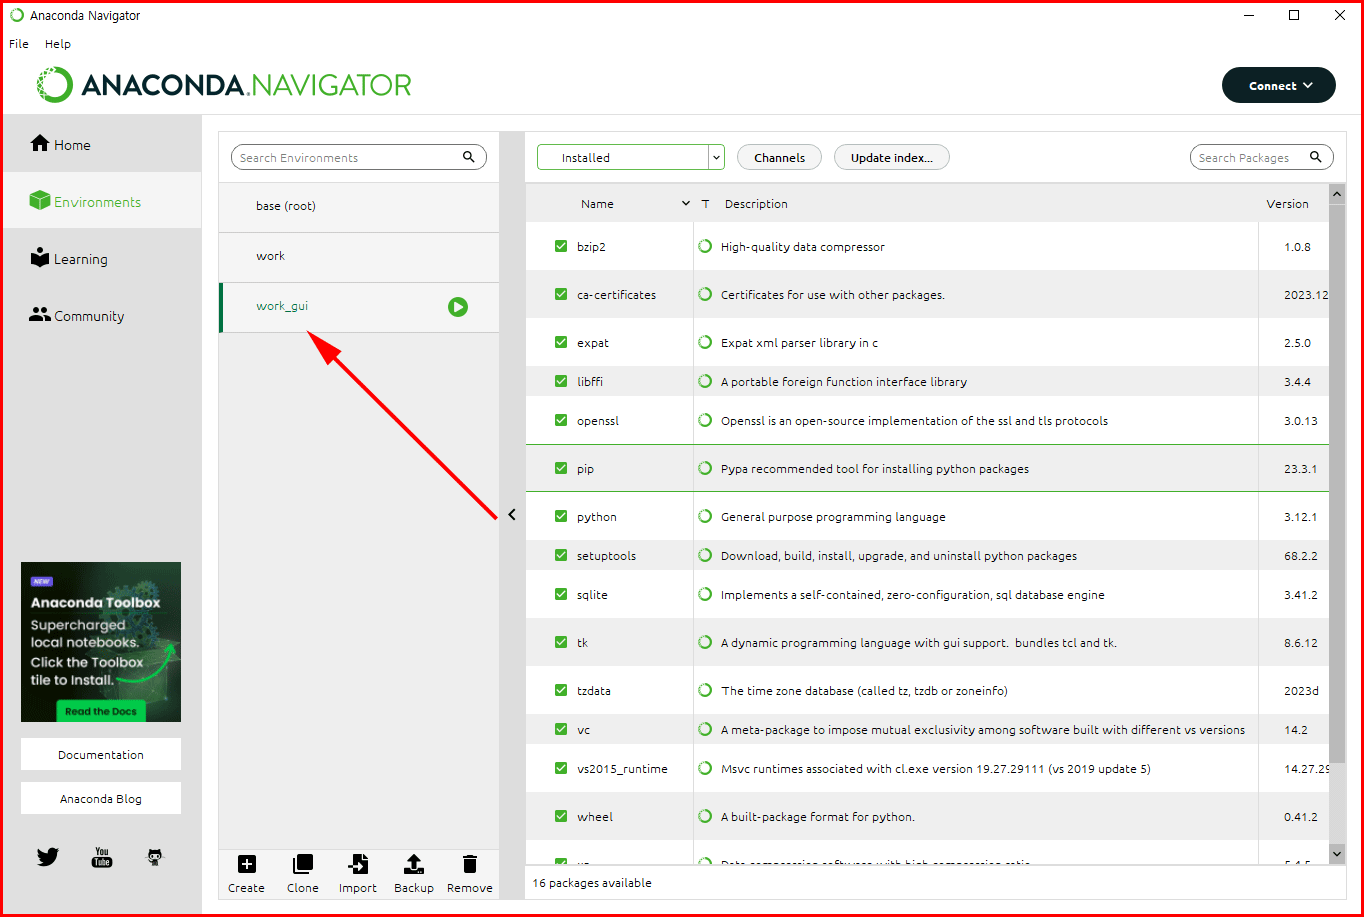Click the python status circle icon

(x=706, y=517)
